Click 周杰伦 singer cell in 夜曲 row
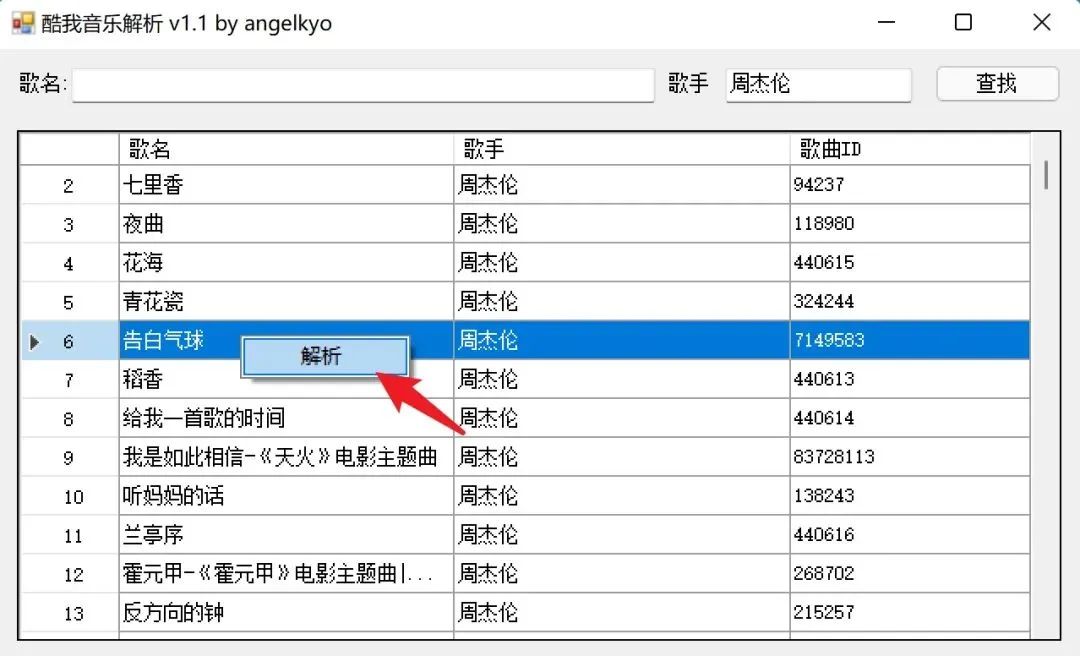This screenshot has width=1080, height=656. coord(621,223)
